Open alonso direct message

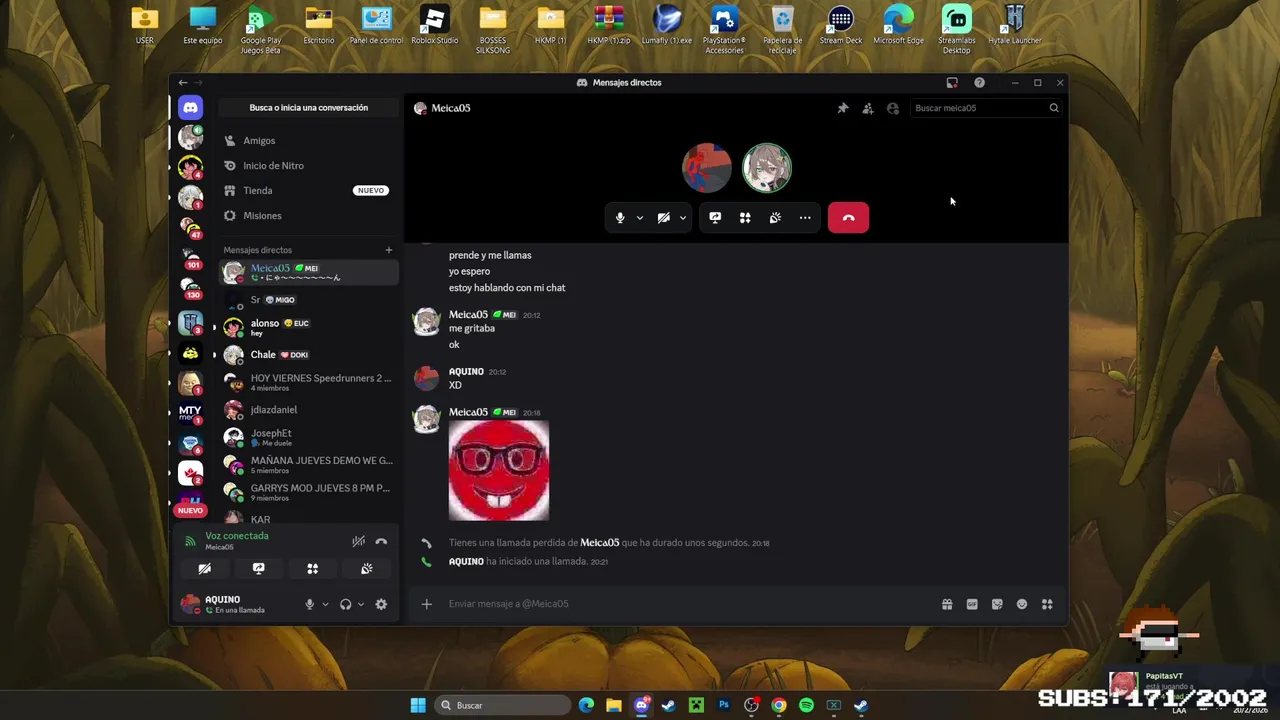pyautogui.click(x=308, y=327)
